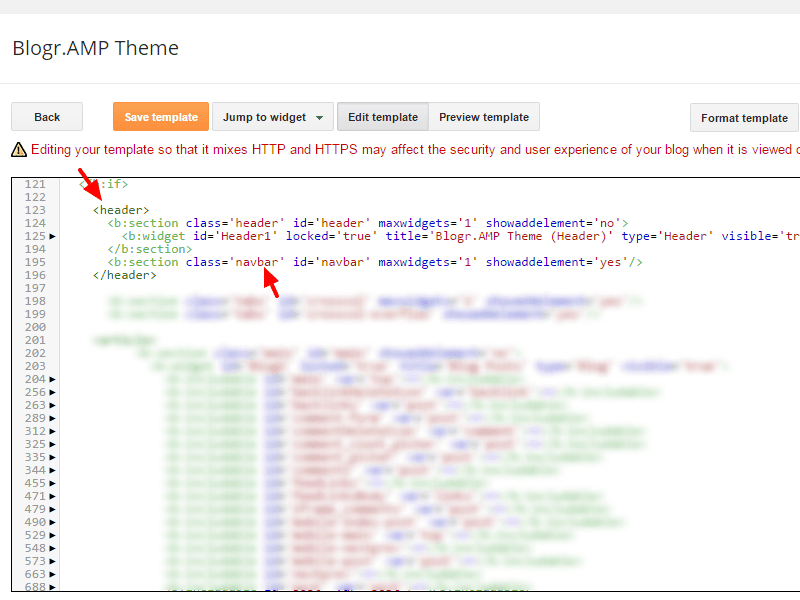
Task: Click type='Header' attribute on line 125
Action: tap(667, 236)
